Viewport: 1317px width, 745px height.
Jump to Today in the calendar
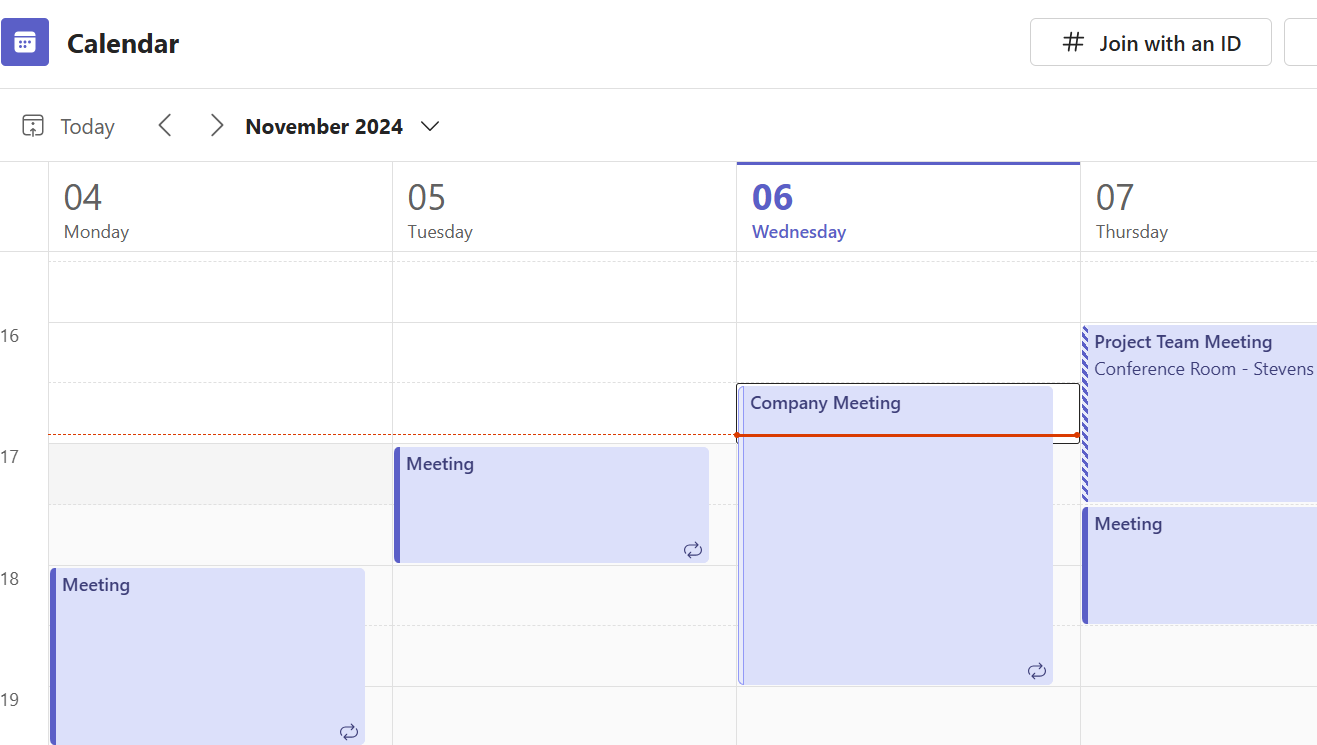point(68,127)
